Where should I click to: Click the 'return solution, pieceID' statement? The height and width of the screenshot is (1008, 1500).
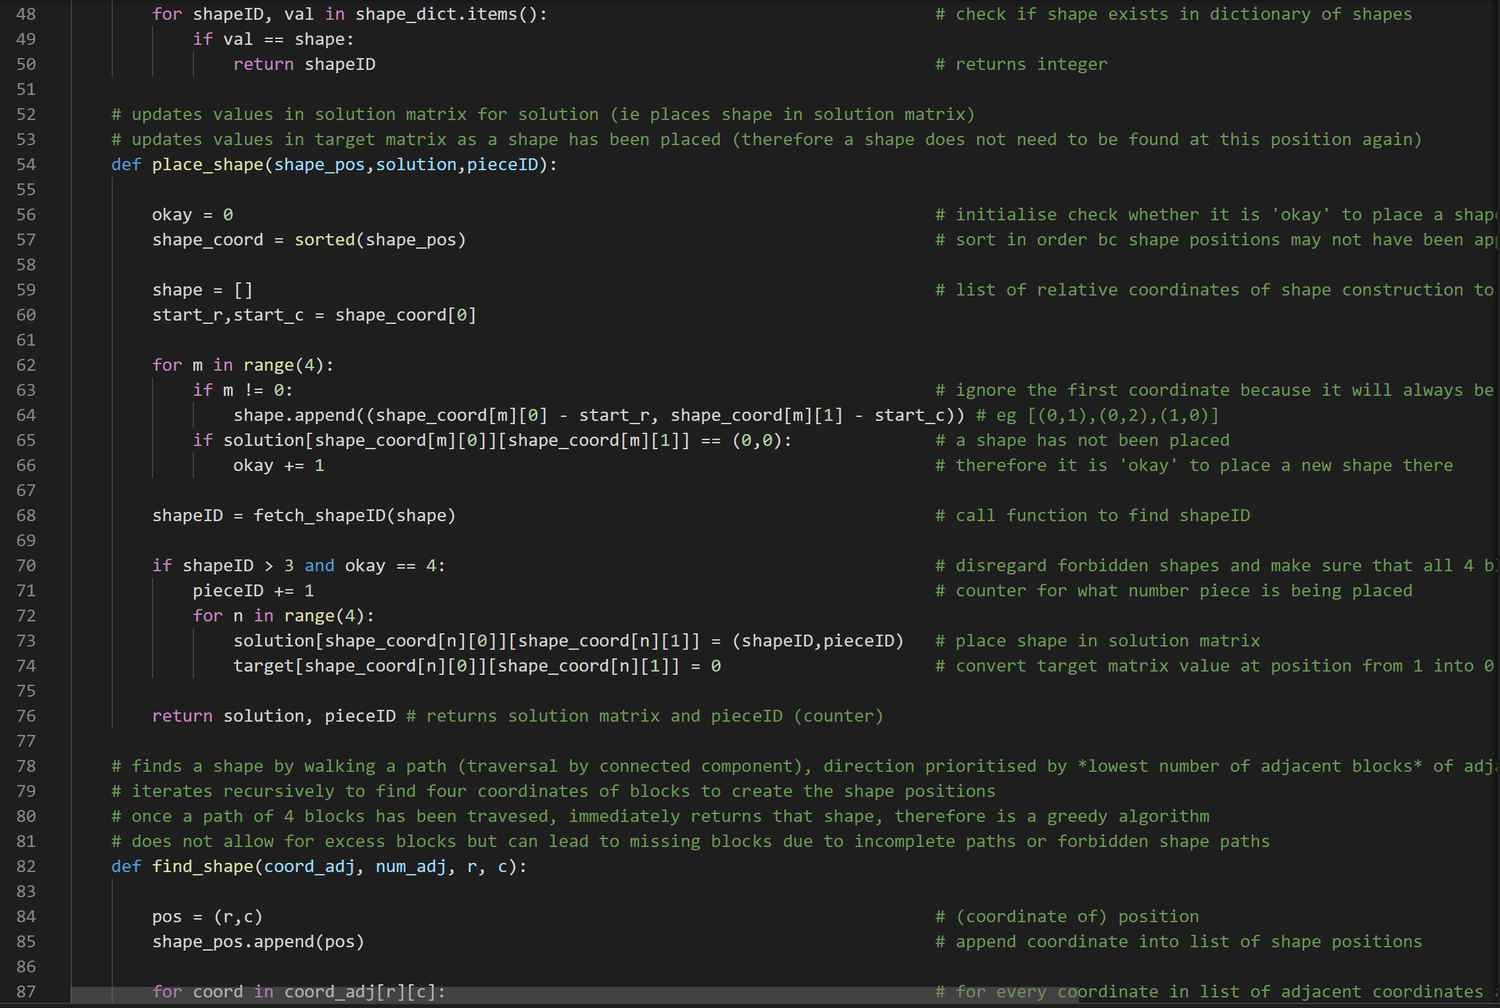(273, 716)
